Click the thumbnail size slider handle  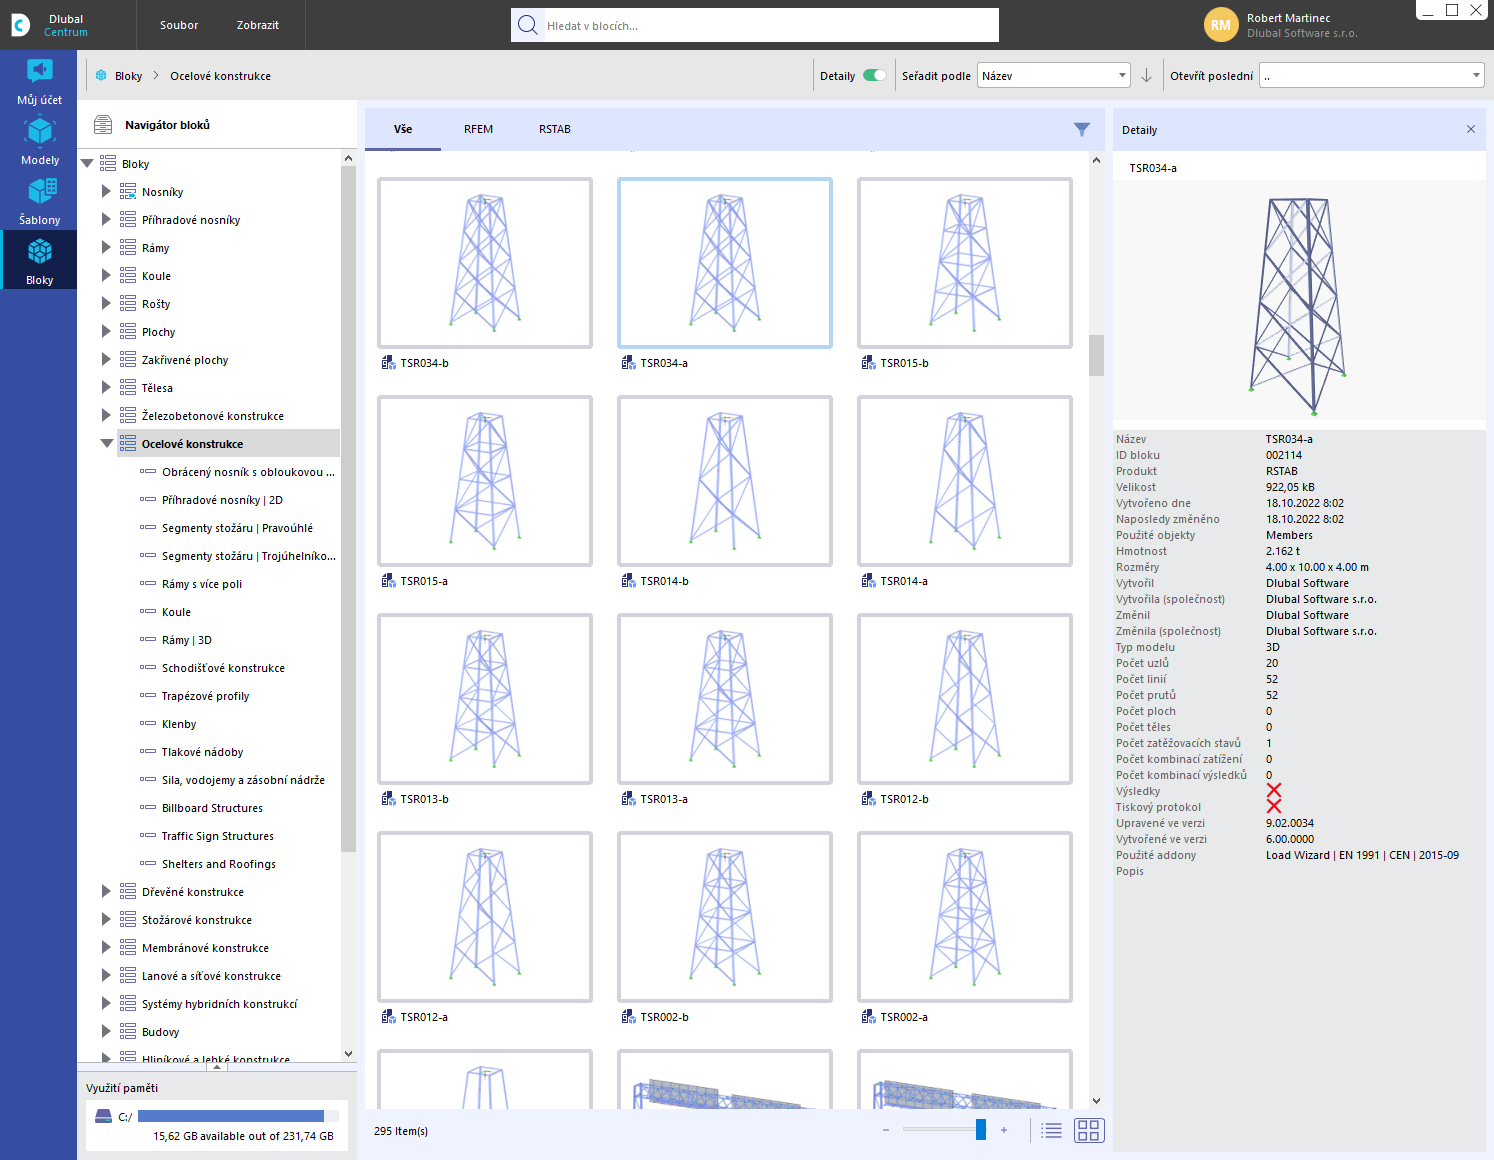pyautogui.click(x=980, y=1130)
